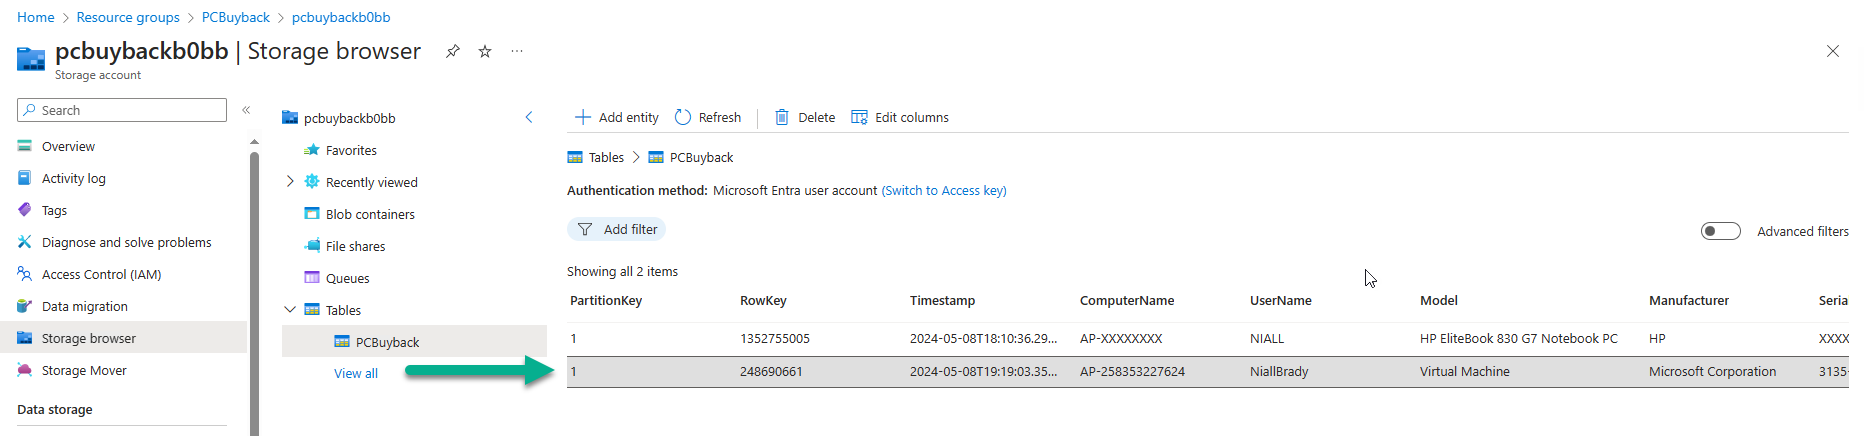The height and width of the screenshot is (436, 1864).
Task: Pin the storage browser blade
Action: coord(452,51)
